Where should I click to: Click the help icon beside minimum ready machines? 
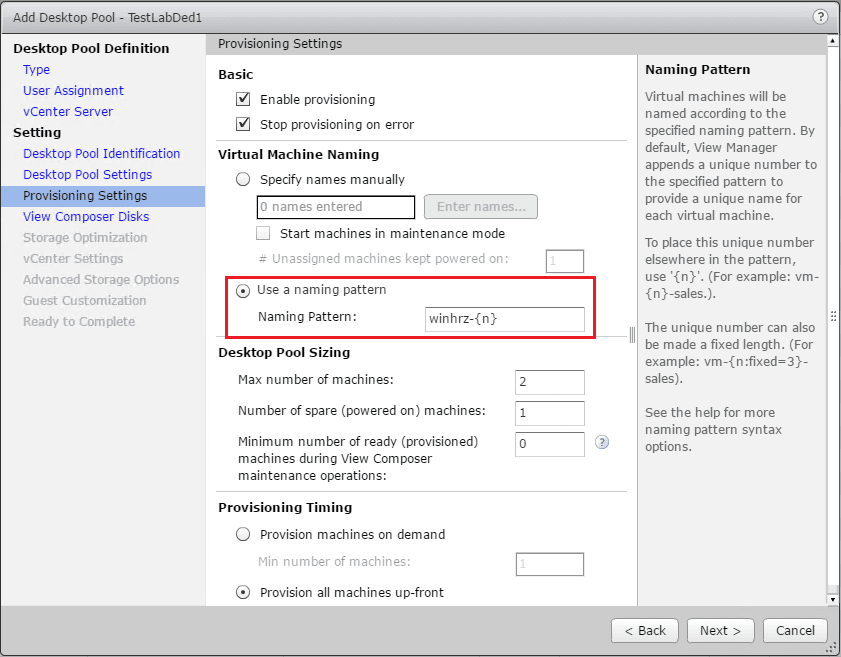coord(602,441)
